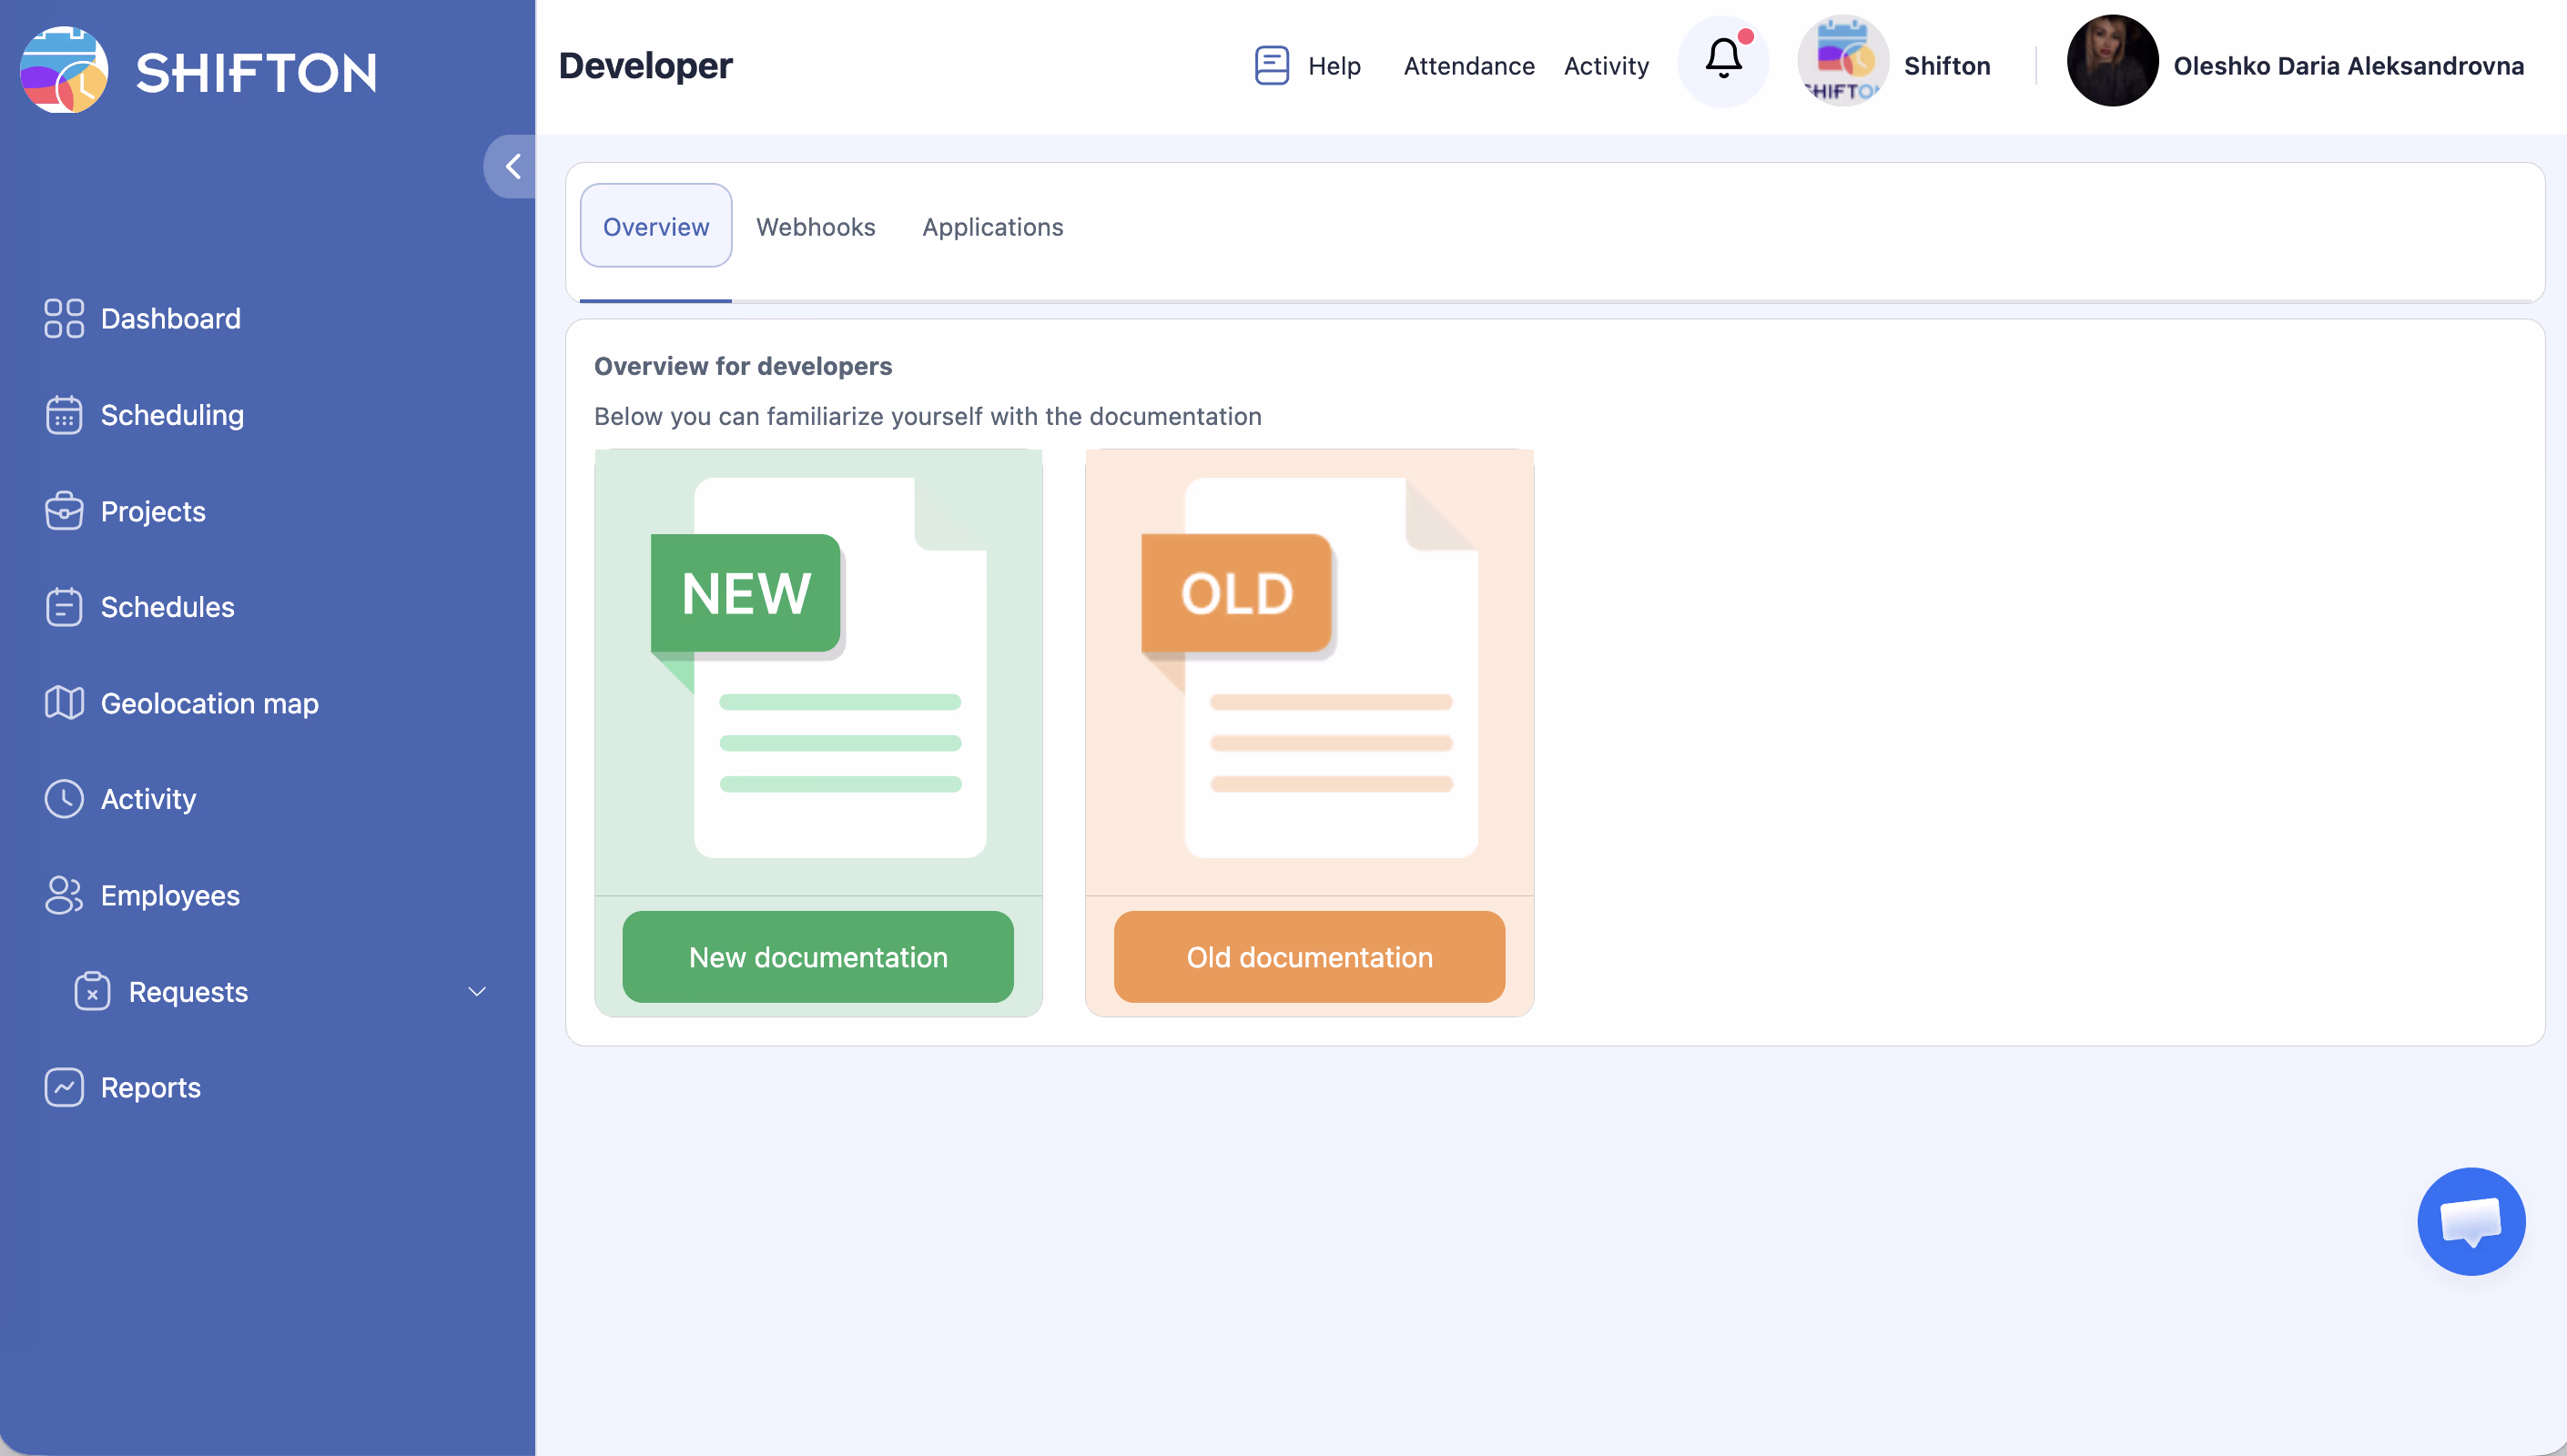Viewport: 2567px width, 1456px height.
Task: Open the Help book icon
Action: tap(1271, 66)
